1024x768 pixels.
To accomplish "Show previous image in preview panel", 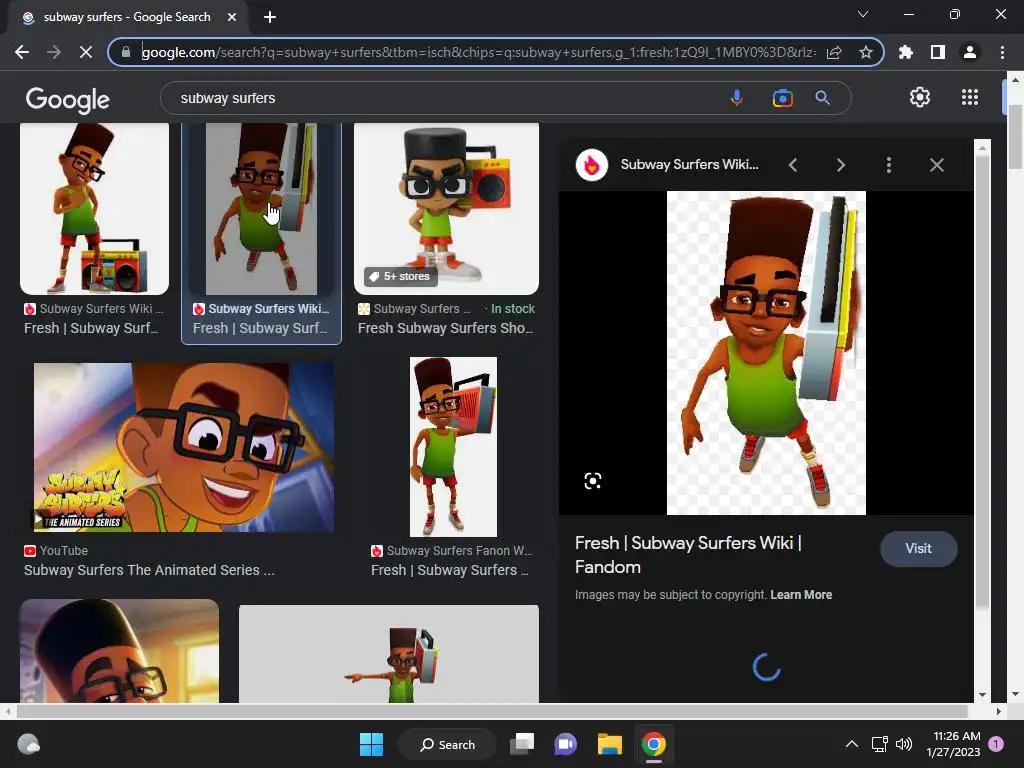I will pyautogui.click(x=793, y=165).
